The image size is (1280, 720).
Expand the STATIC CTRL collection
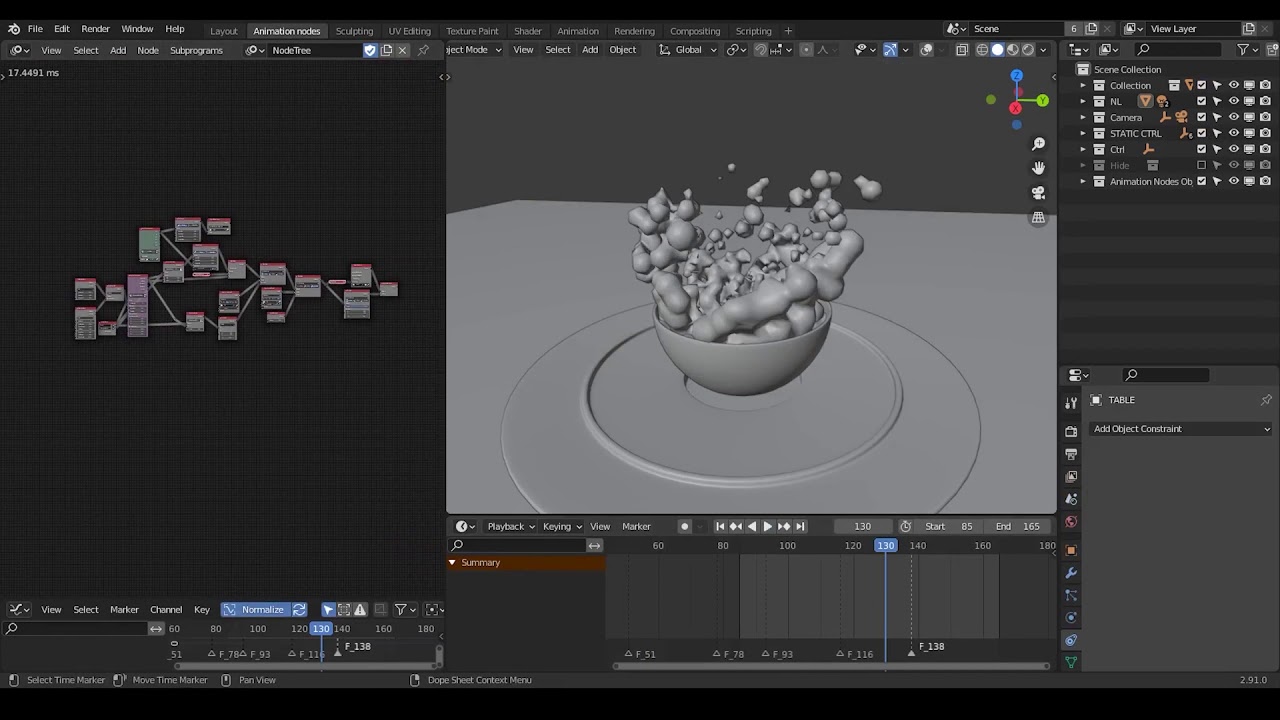pos(1083,133)
